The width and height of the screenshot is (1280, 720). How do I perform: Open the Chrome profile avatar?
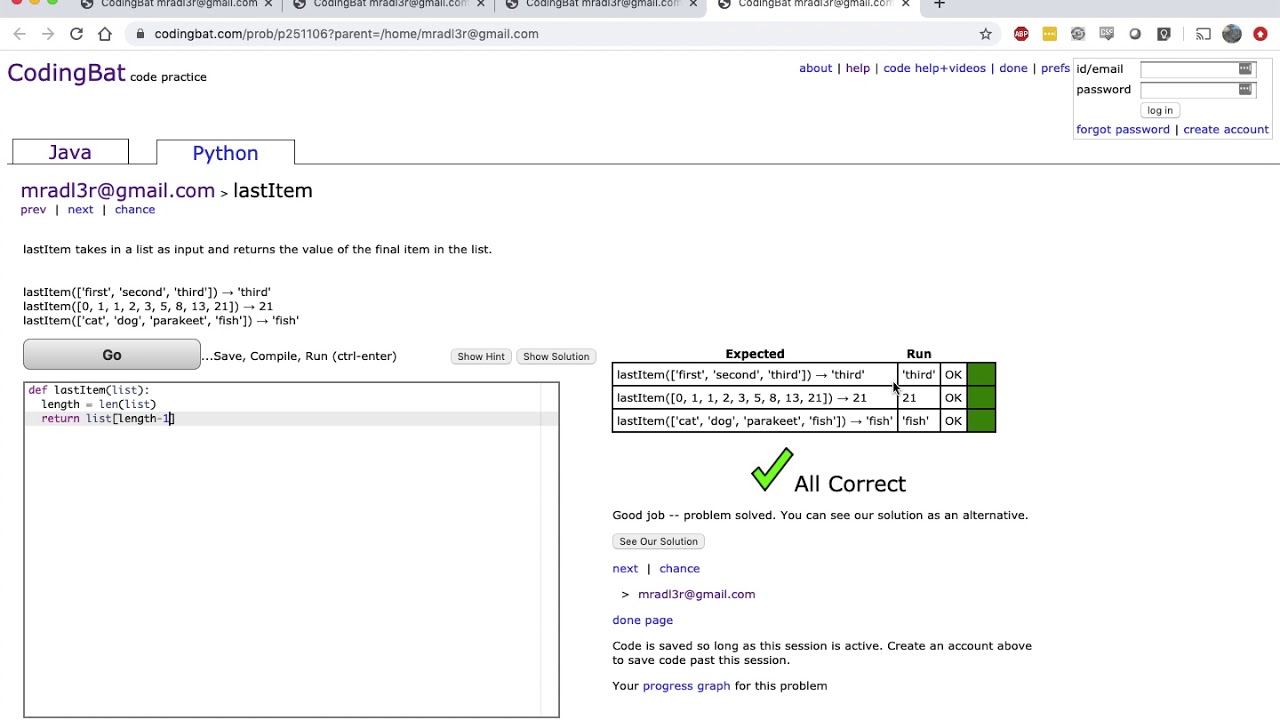[1232, 34]
